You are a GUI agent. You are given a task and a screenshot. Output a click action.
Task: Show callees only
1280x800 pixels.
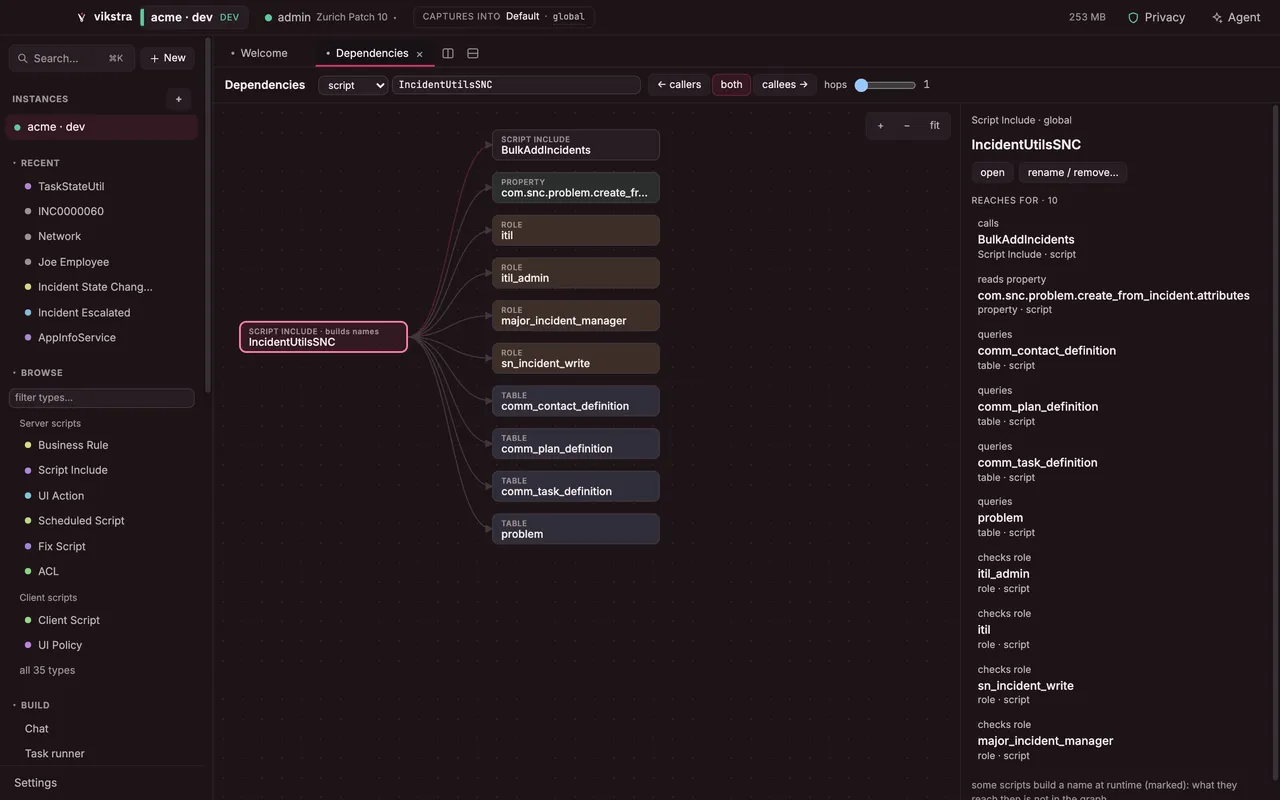click(785, 85)
